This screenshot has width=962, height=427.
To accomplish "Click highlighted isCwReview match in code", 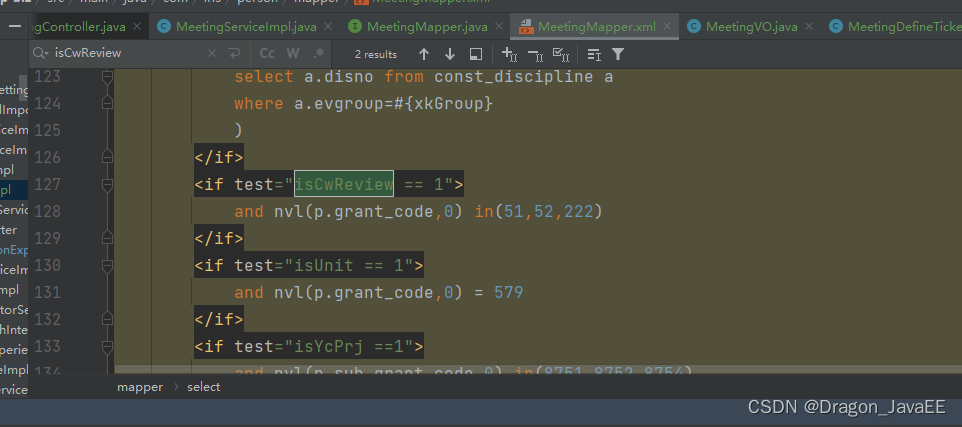I will pyautogui.click(x=344, y=184).
